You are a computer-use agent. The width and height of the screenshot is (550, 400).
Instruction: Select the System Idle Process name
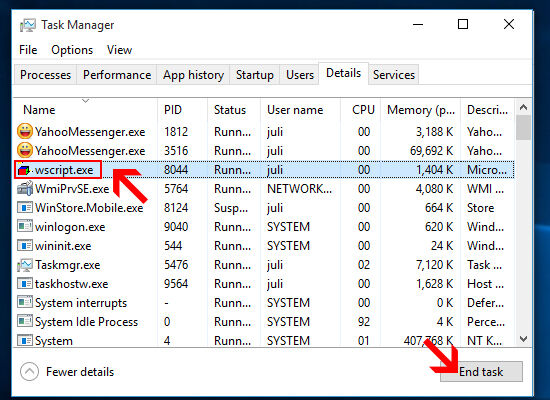(x=87, y=322)
